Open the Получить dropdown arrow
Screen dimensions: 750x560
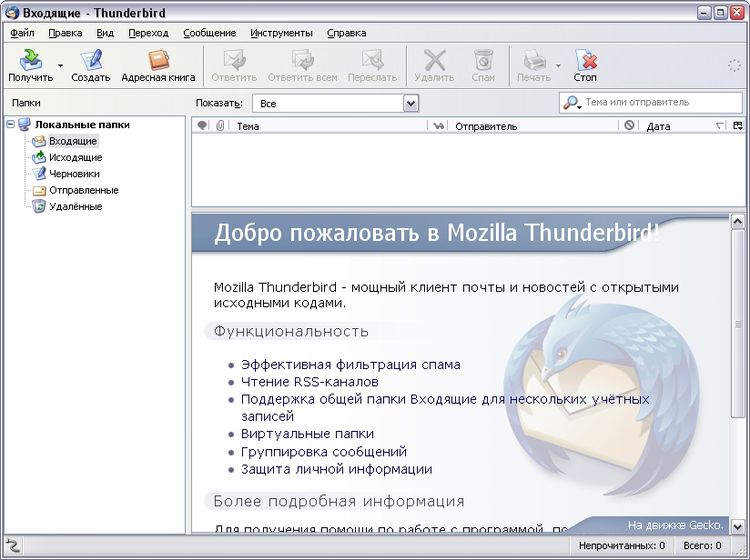(60, 65)
